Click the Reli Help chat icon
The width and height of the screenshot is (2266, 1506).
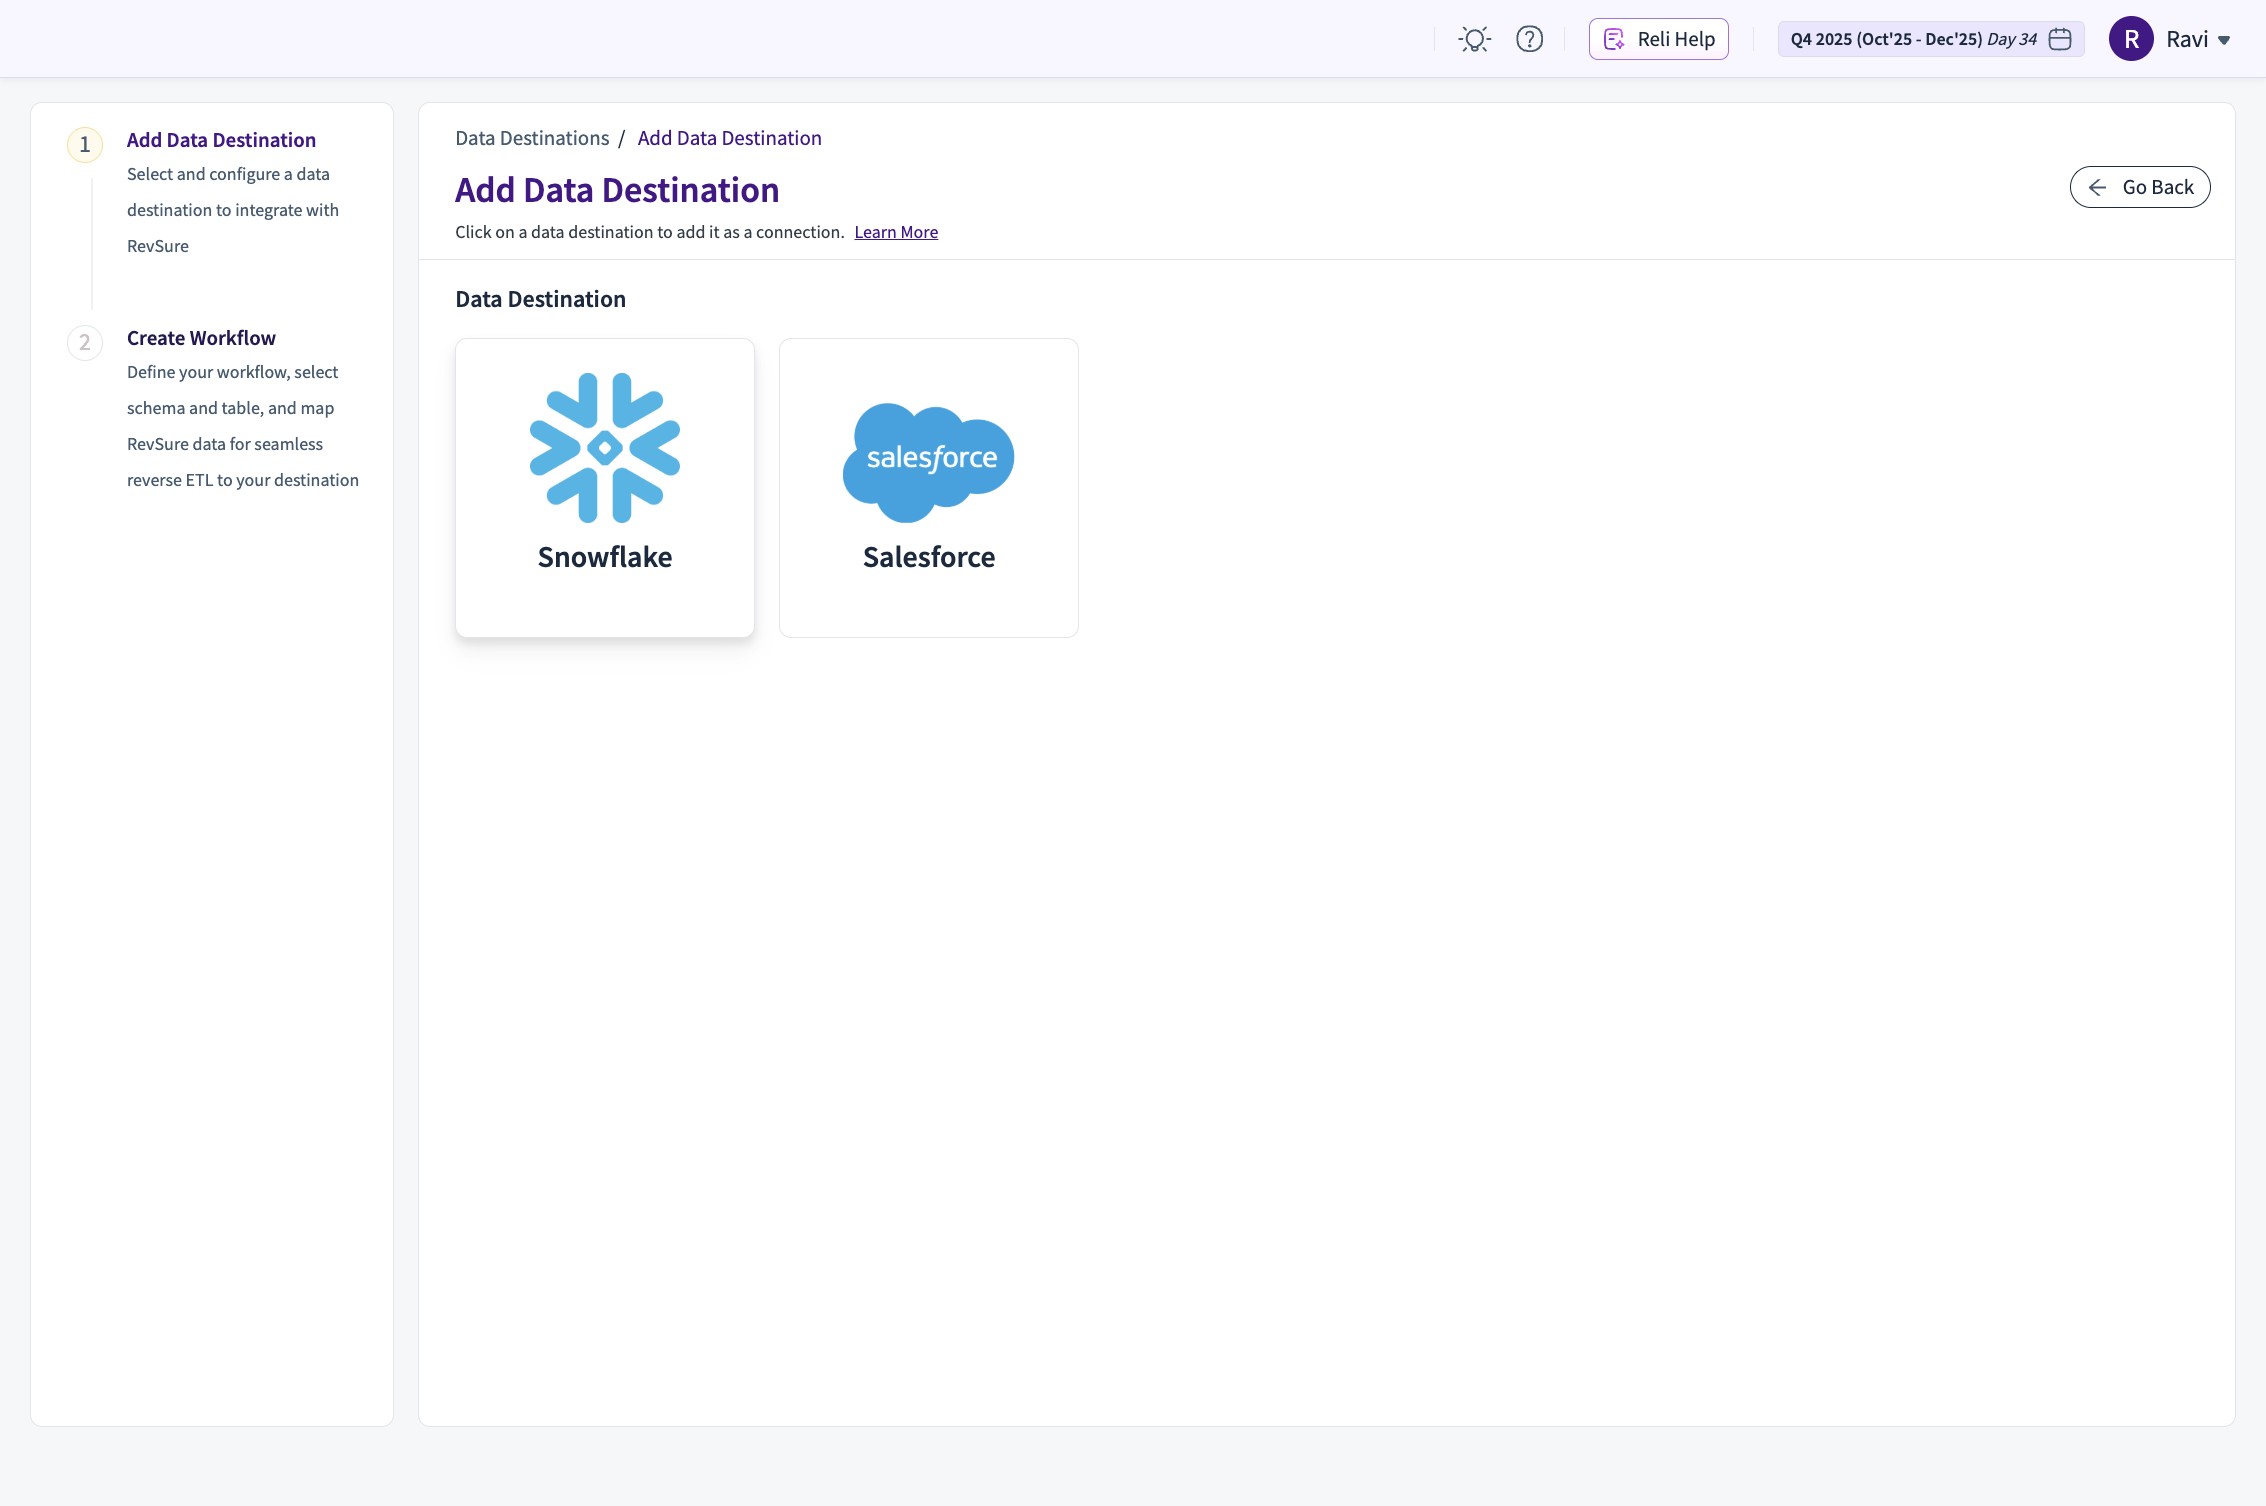(1613, 39)
